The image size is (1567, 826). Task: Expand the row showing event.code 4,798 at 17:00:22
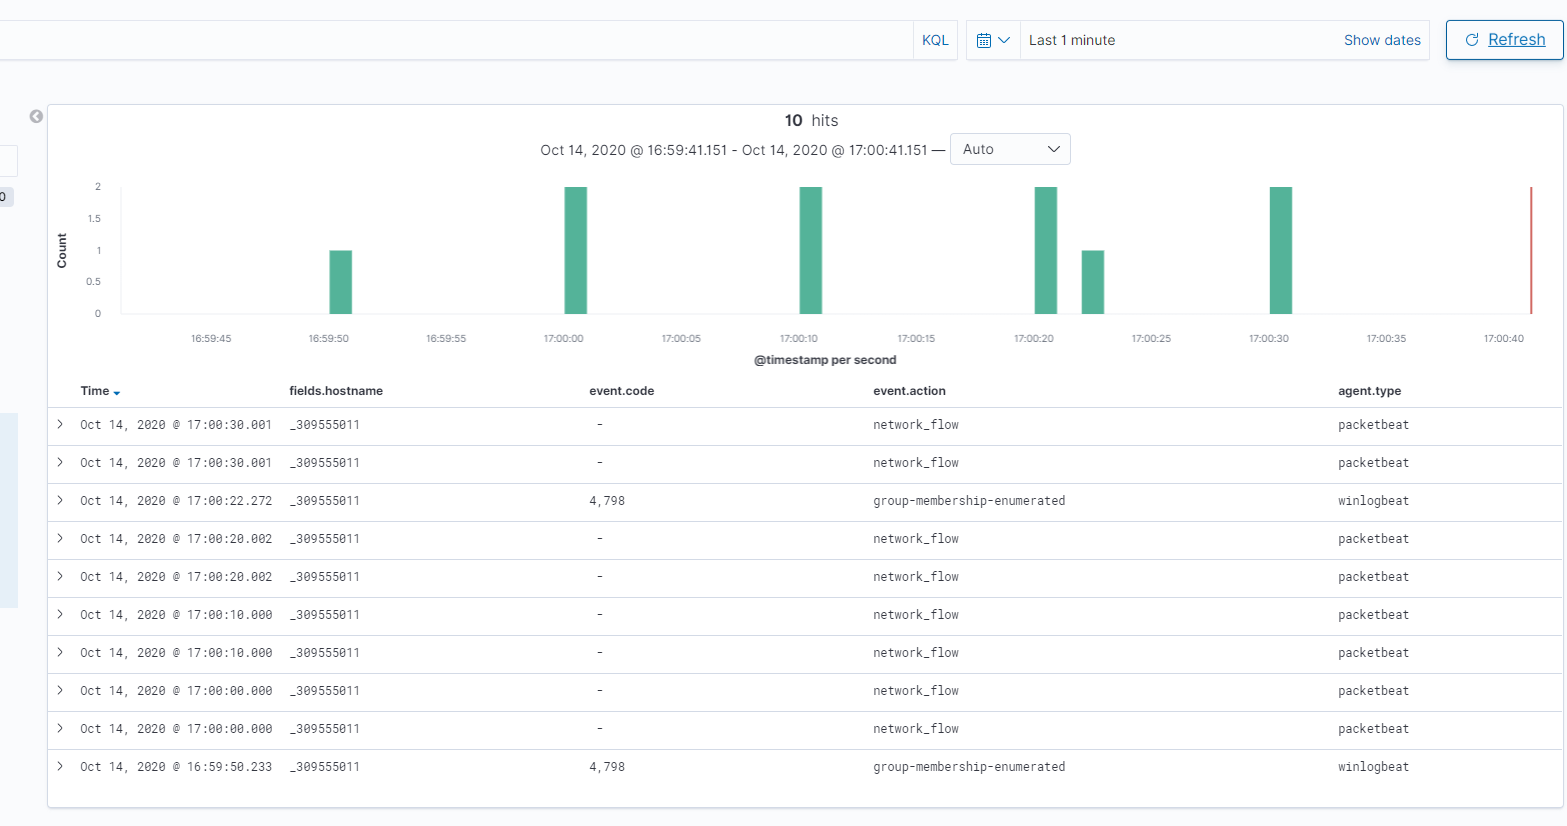click(59, 500)
